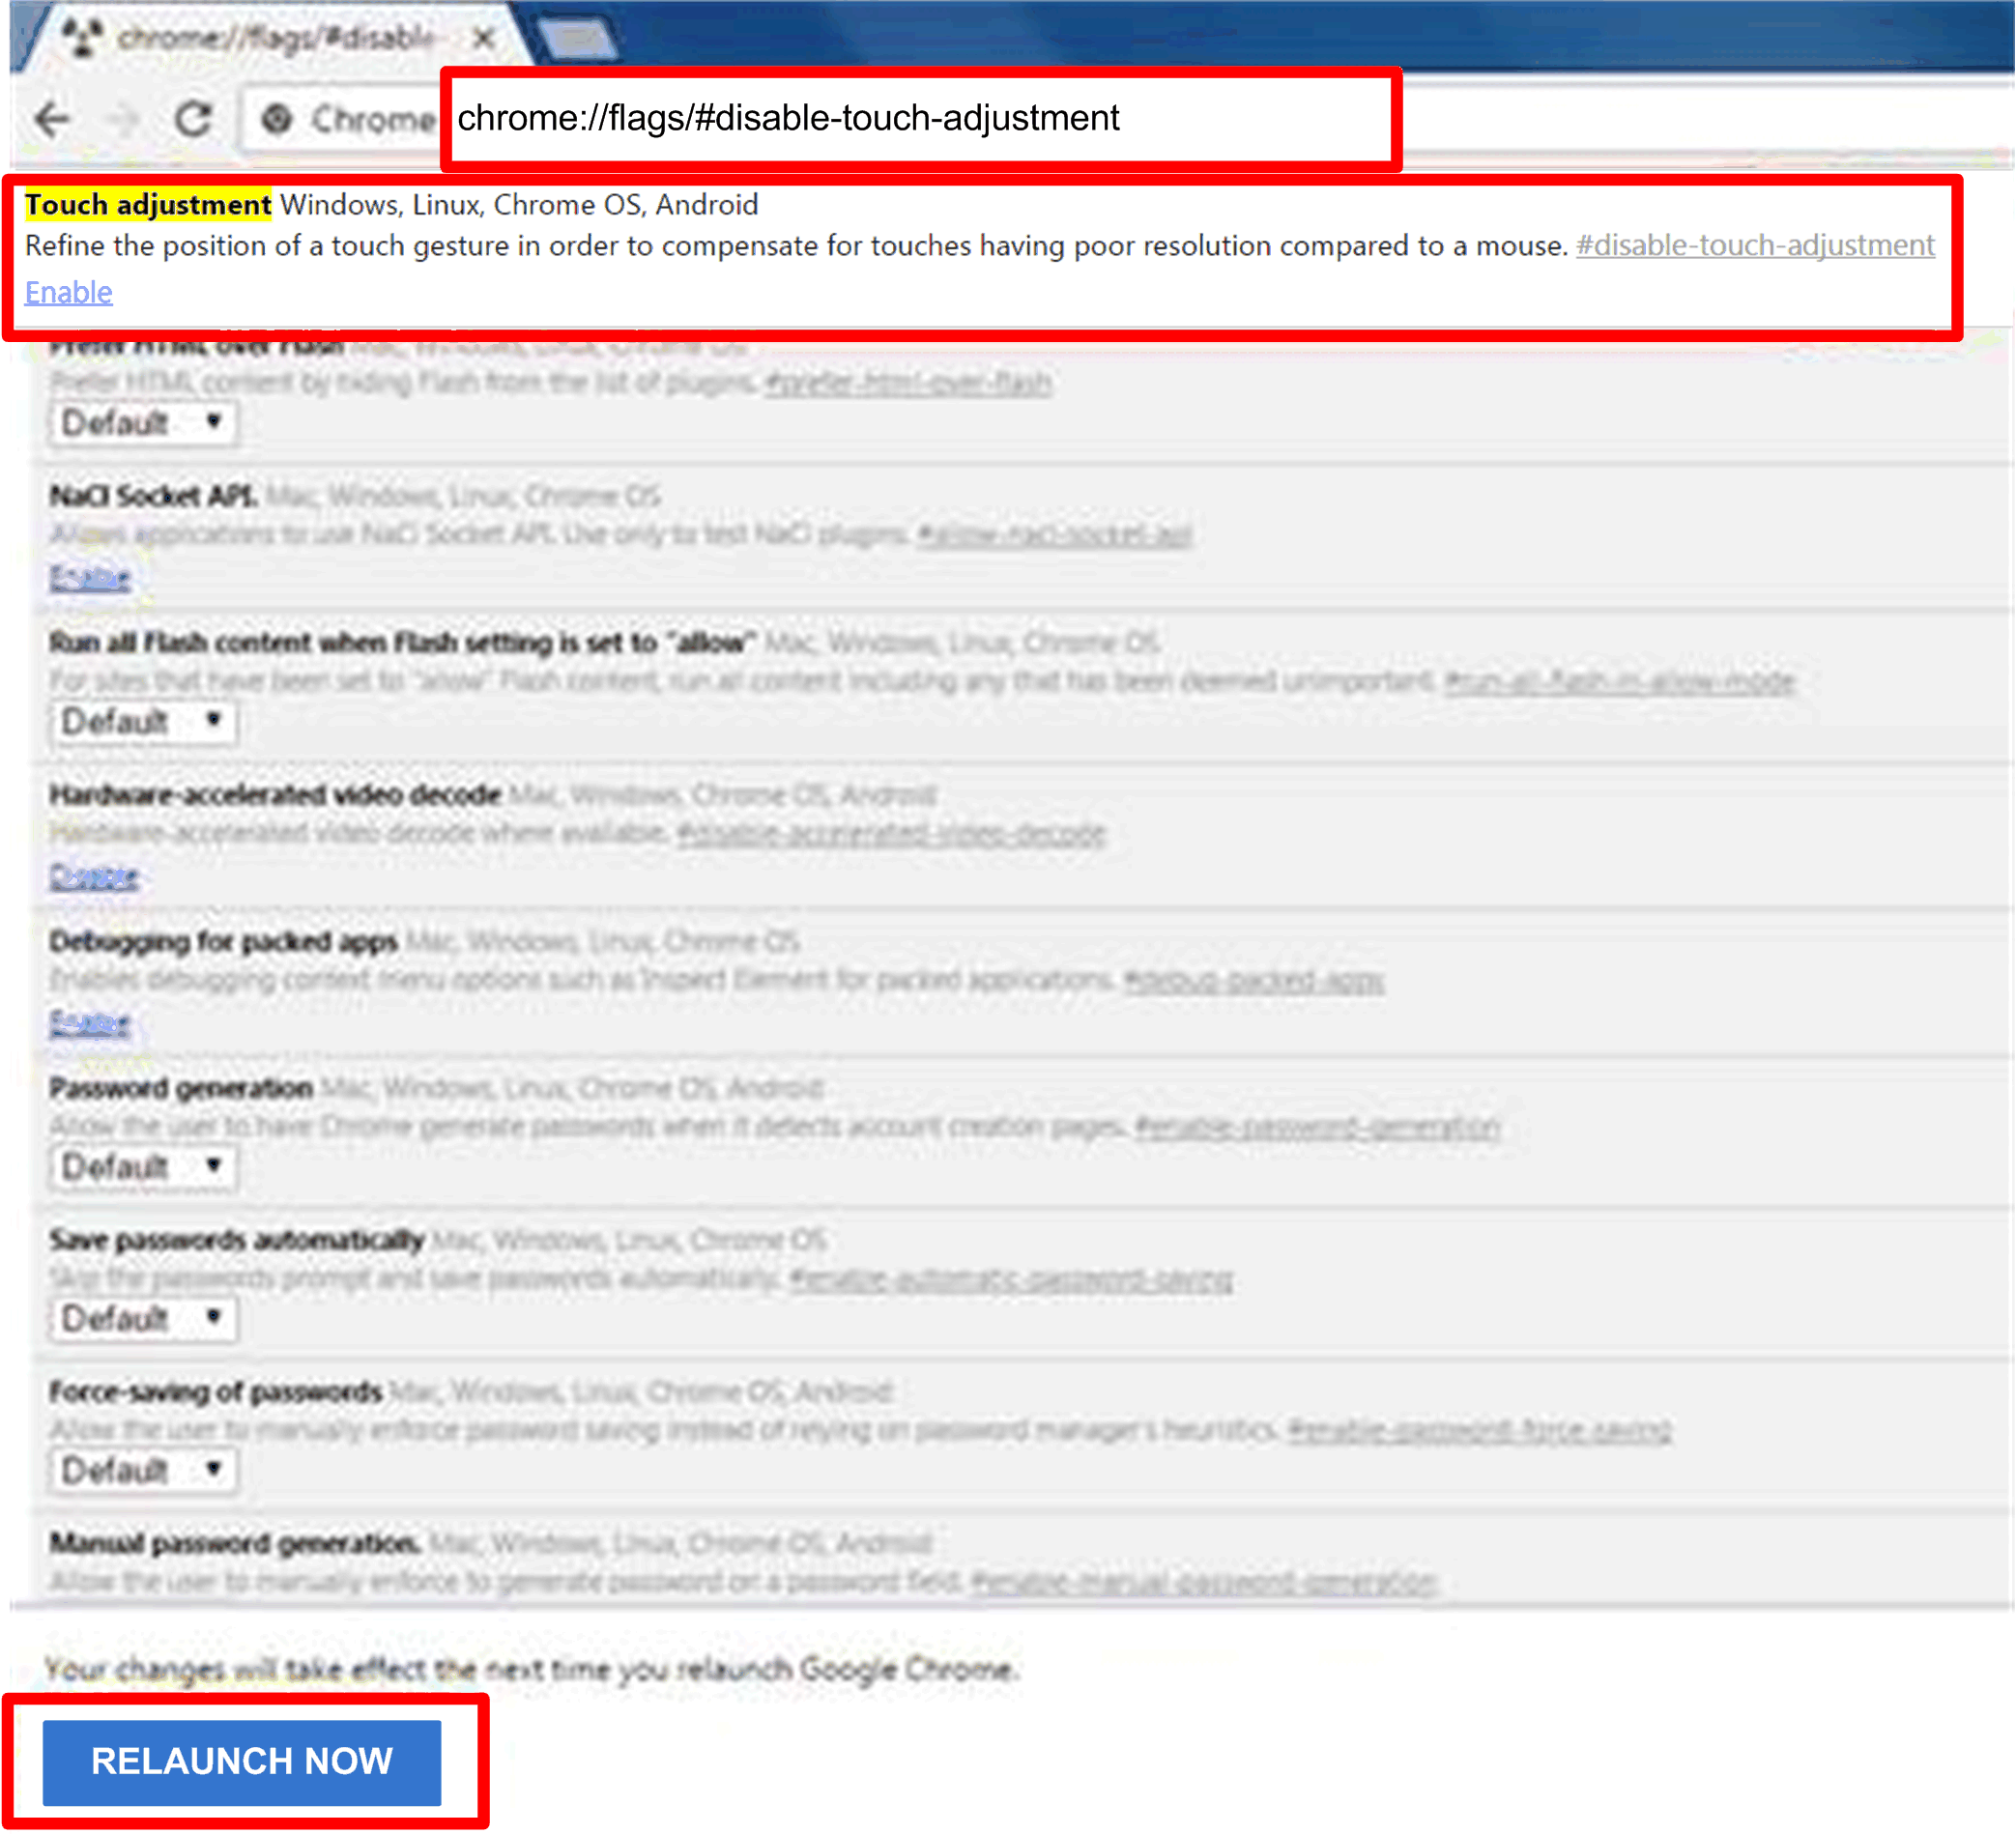Click the page reload icon
This screenshot has width=2016, height=1834.
[x=193, y=120]
